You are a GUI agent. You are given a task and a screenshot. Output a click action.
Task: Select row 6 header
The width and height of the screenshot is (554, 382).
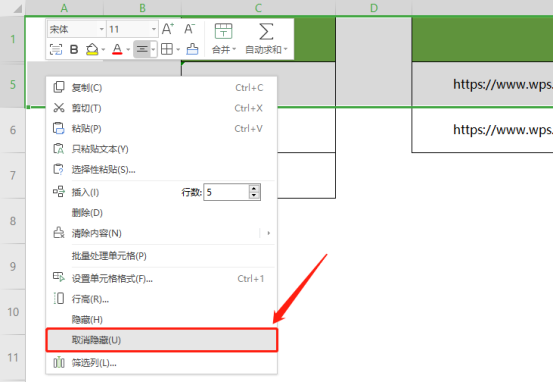click(x=13, y=130)
